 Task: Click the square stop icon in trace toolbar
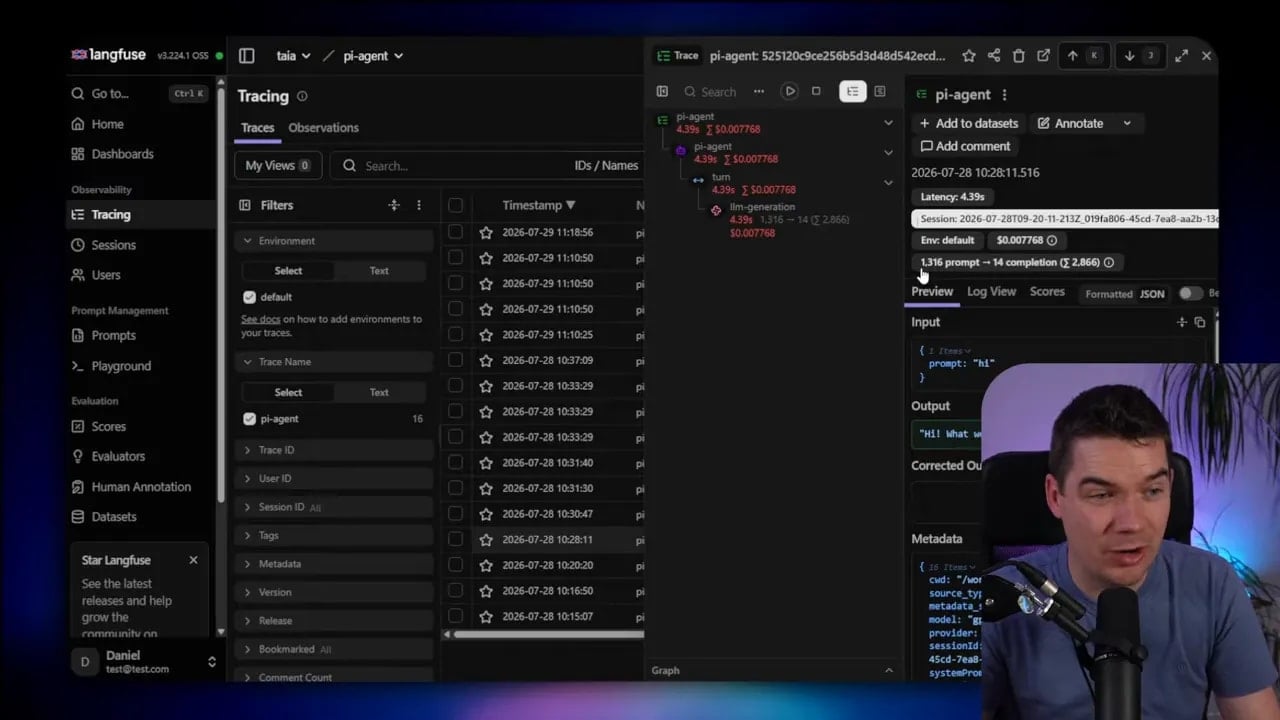[x=816, y=91]
